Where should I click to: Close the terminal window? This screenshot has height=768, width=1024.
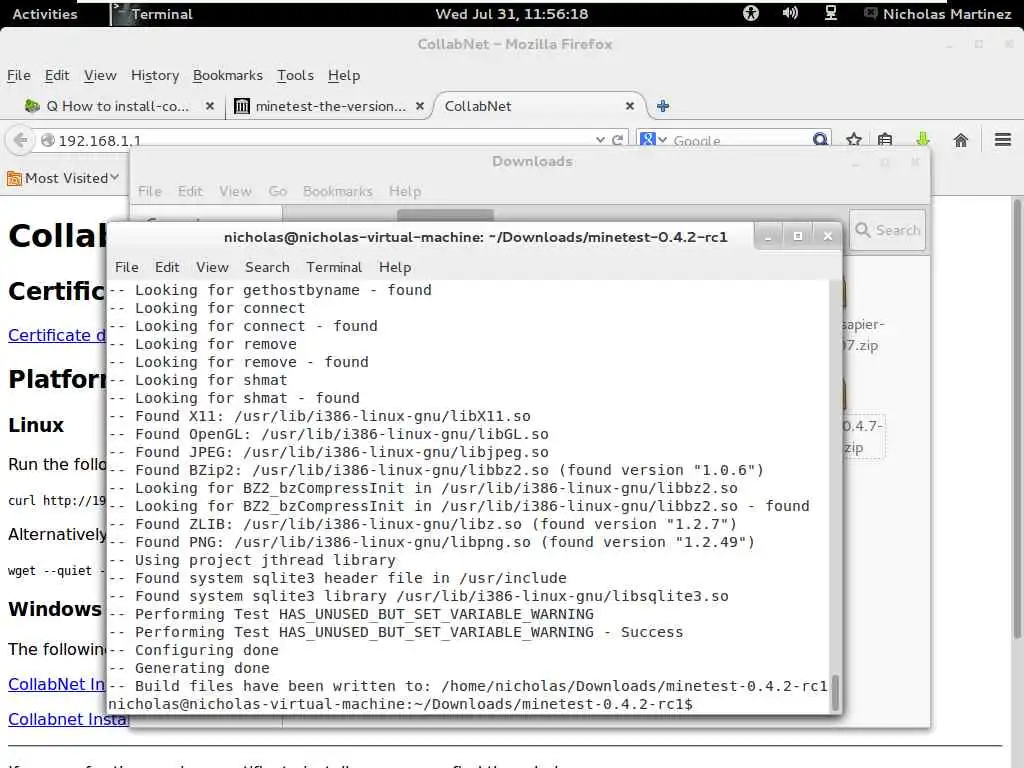tap(827, 236)
